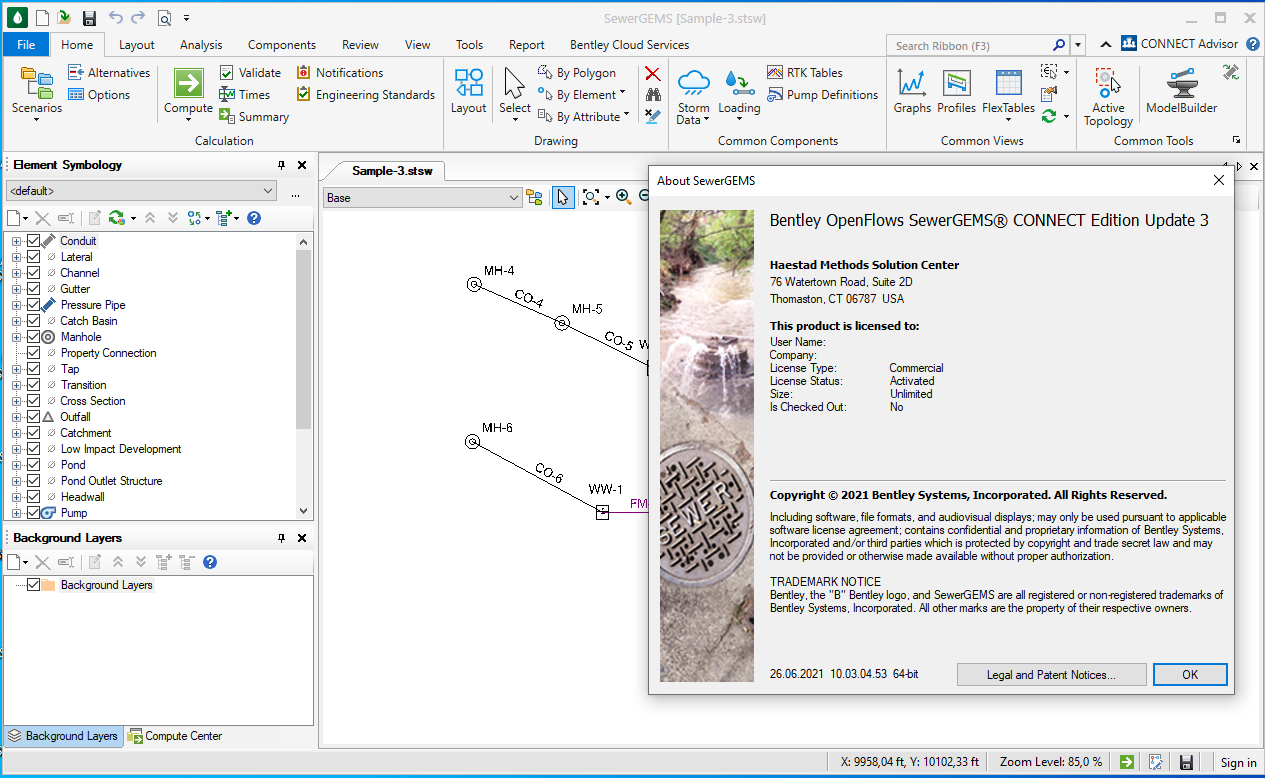Open the Notifications window
Screen dimensions: 1265x778
340,73
